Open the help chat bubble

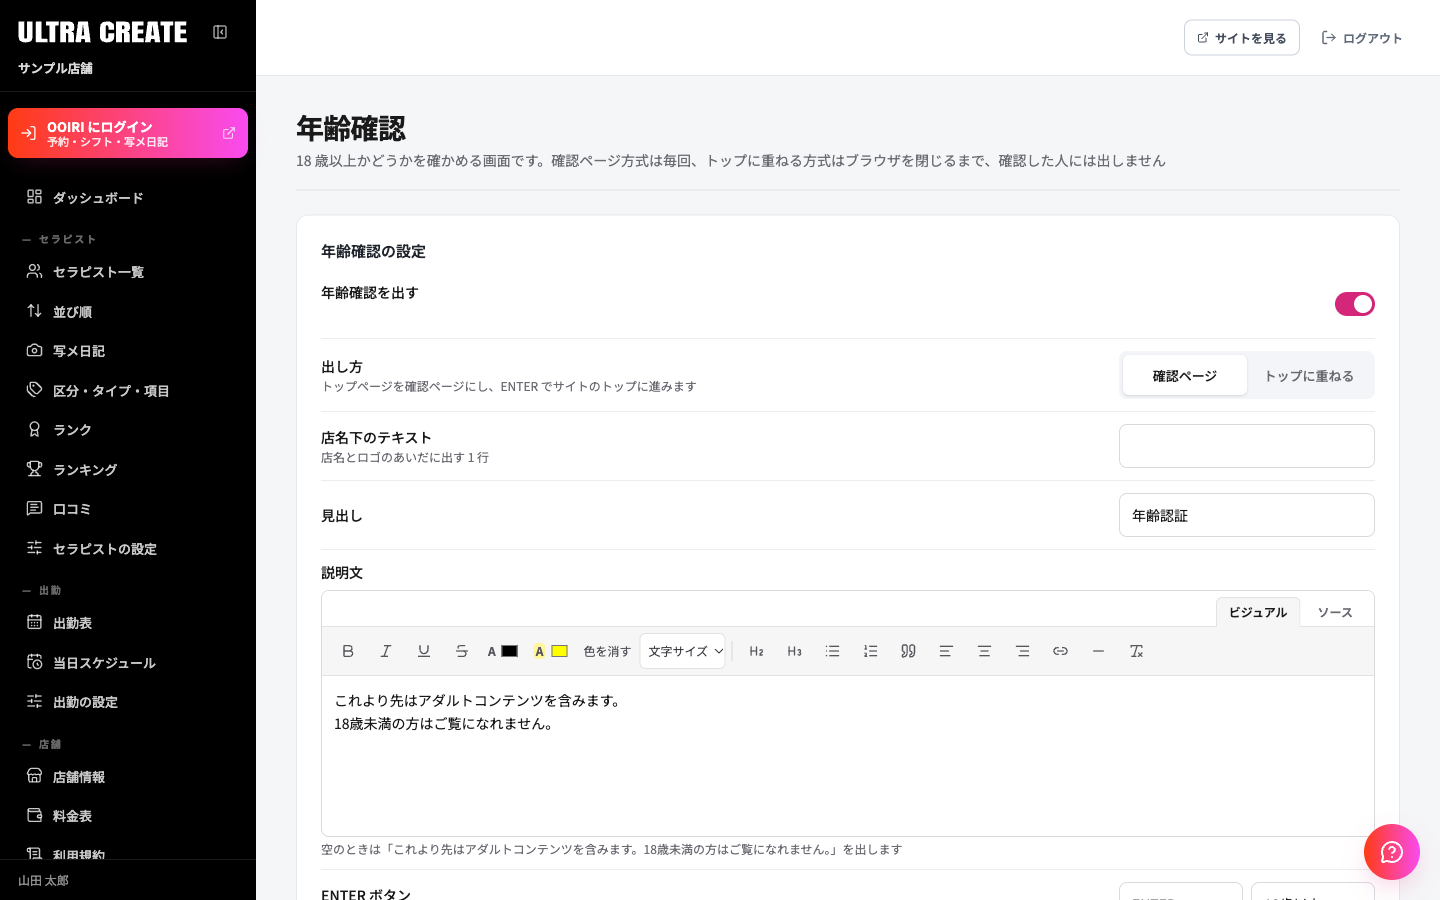(x=1392, y=852)
